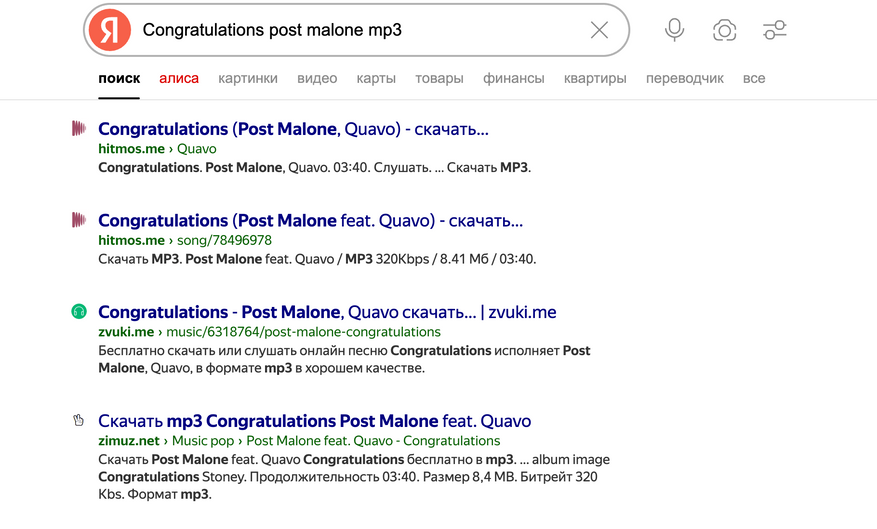
Task: Select the карты tab
Action: (376, 78)
